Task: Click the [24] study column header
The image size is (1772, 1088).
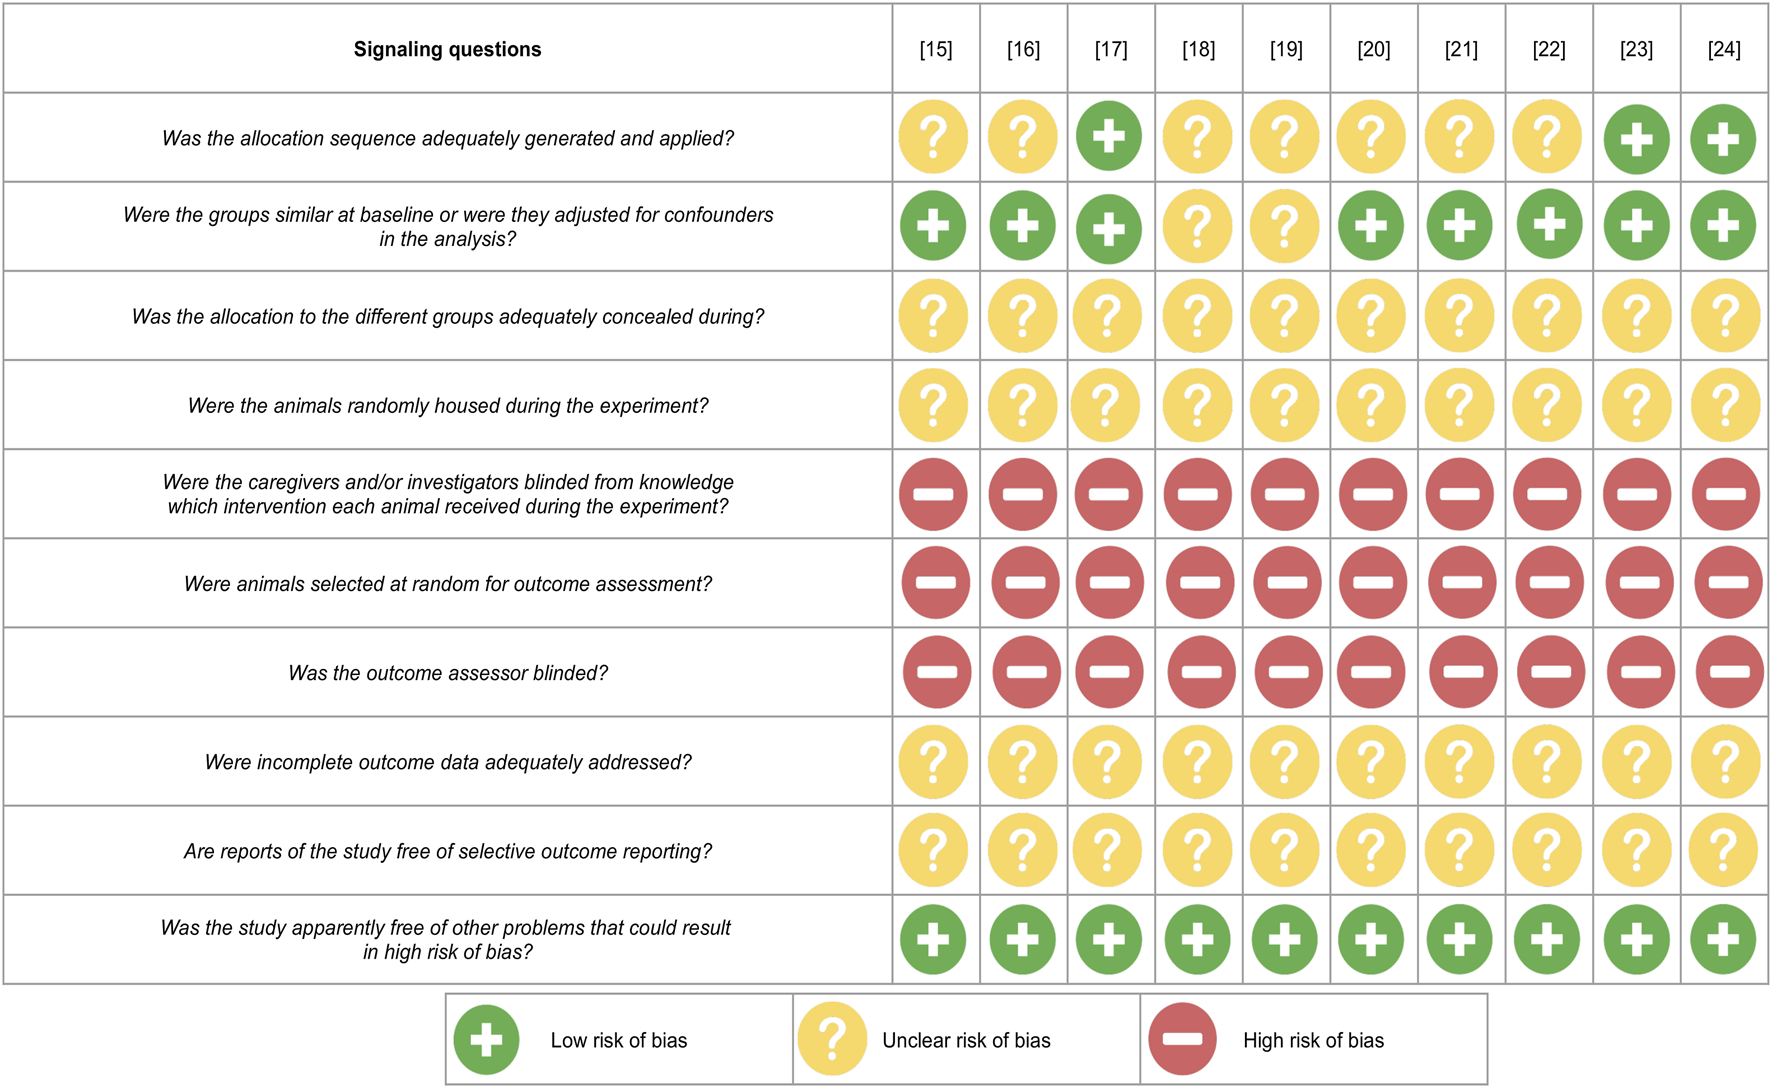Action: (x=1724, y=49)
